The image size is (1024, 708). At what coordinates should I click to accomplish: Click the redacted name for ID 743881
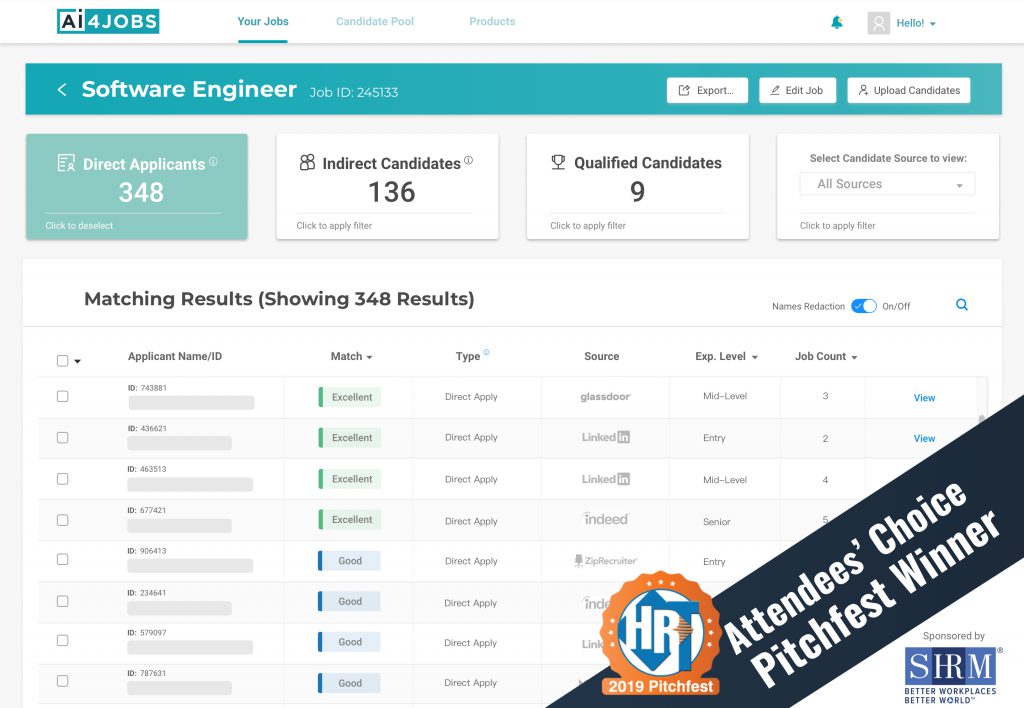tap(191, 402)
